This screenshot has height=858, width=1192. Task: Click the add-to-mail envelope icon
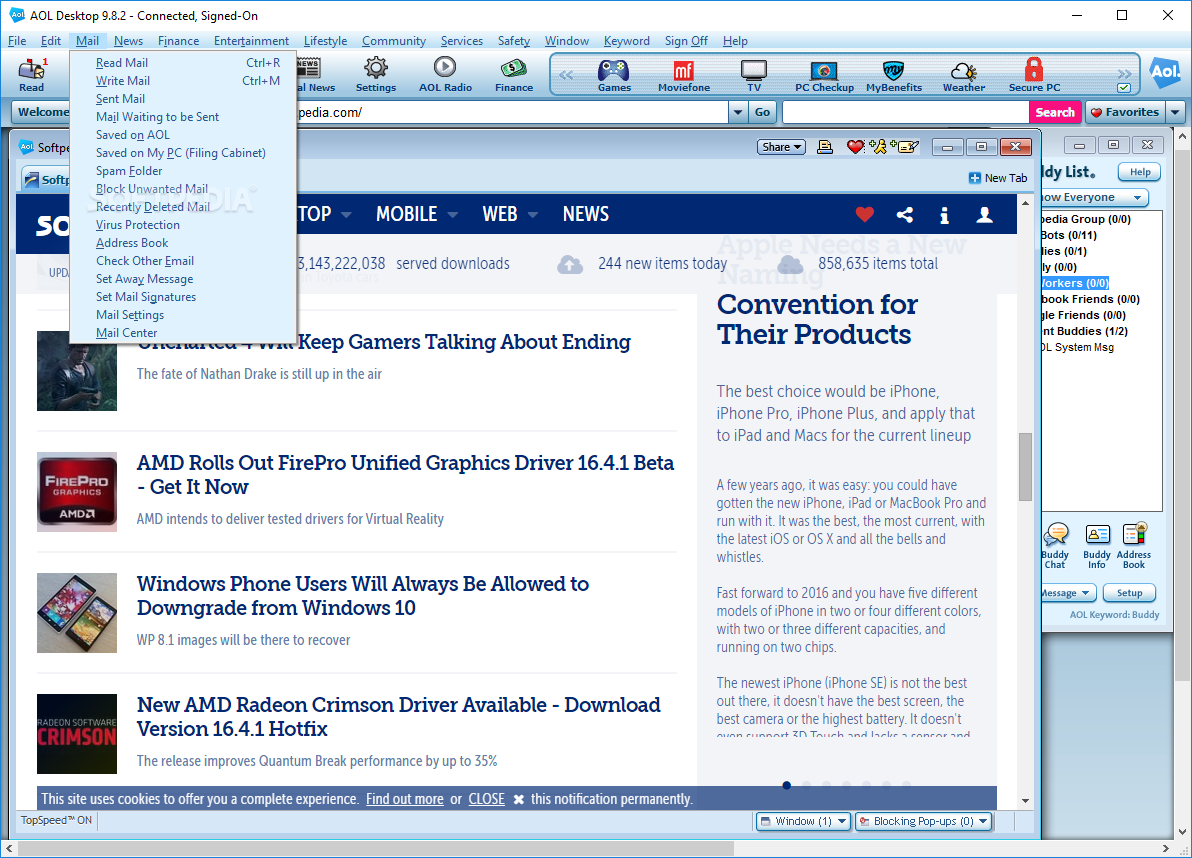(905, 147)
